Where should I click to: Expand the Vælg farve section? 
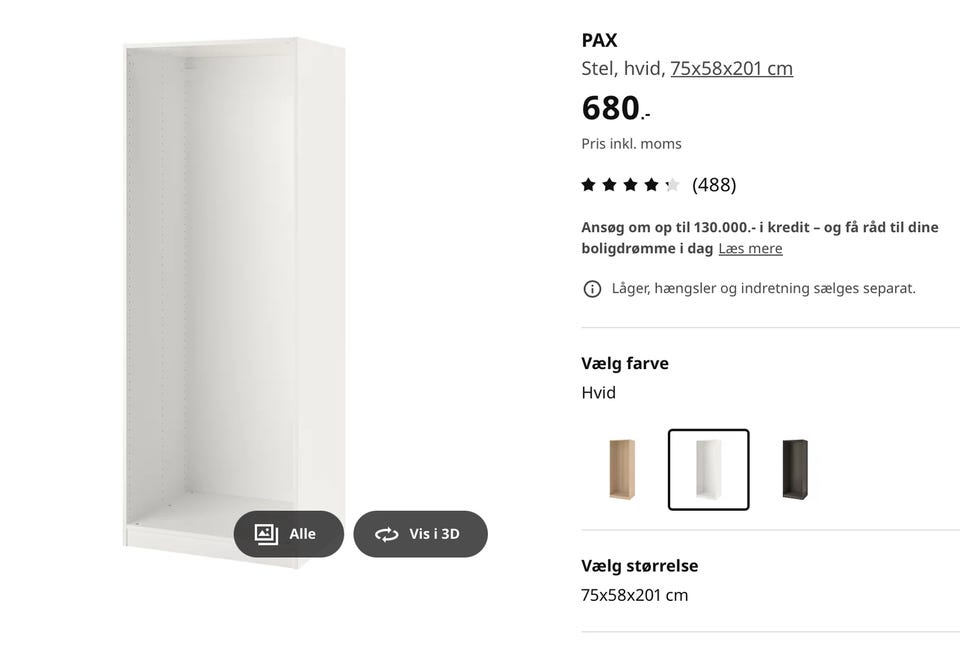tap(625, 364)
